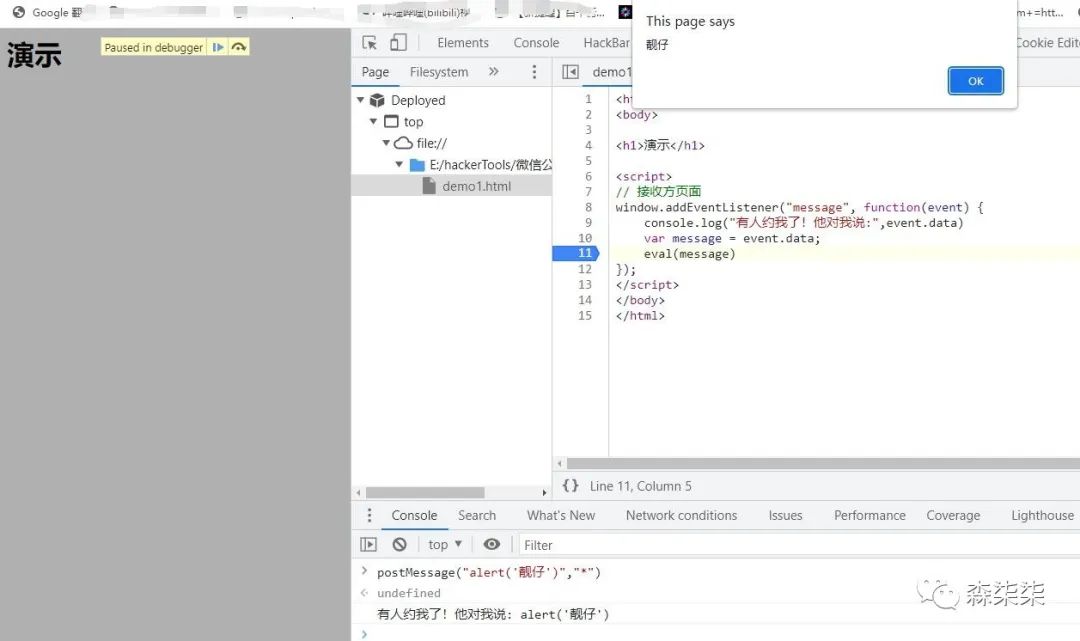Step over next function call
This screenshot has width=1080, height=641.
(238, 47)
